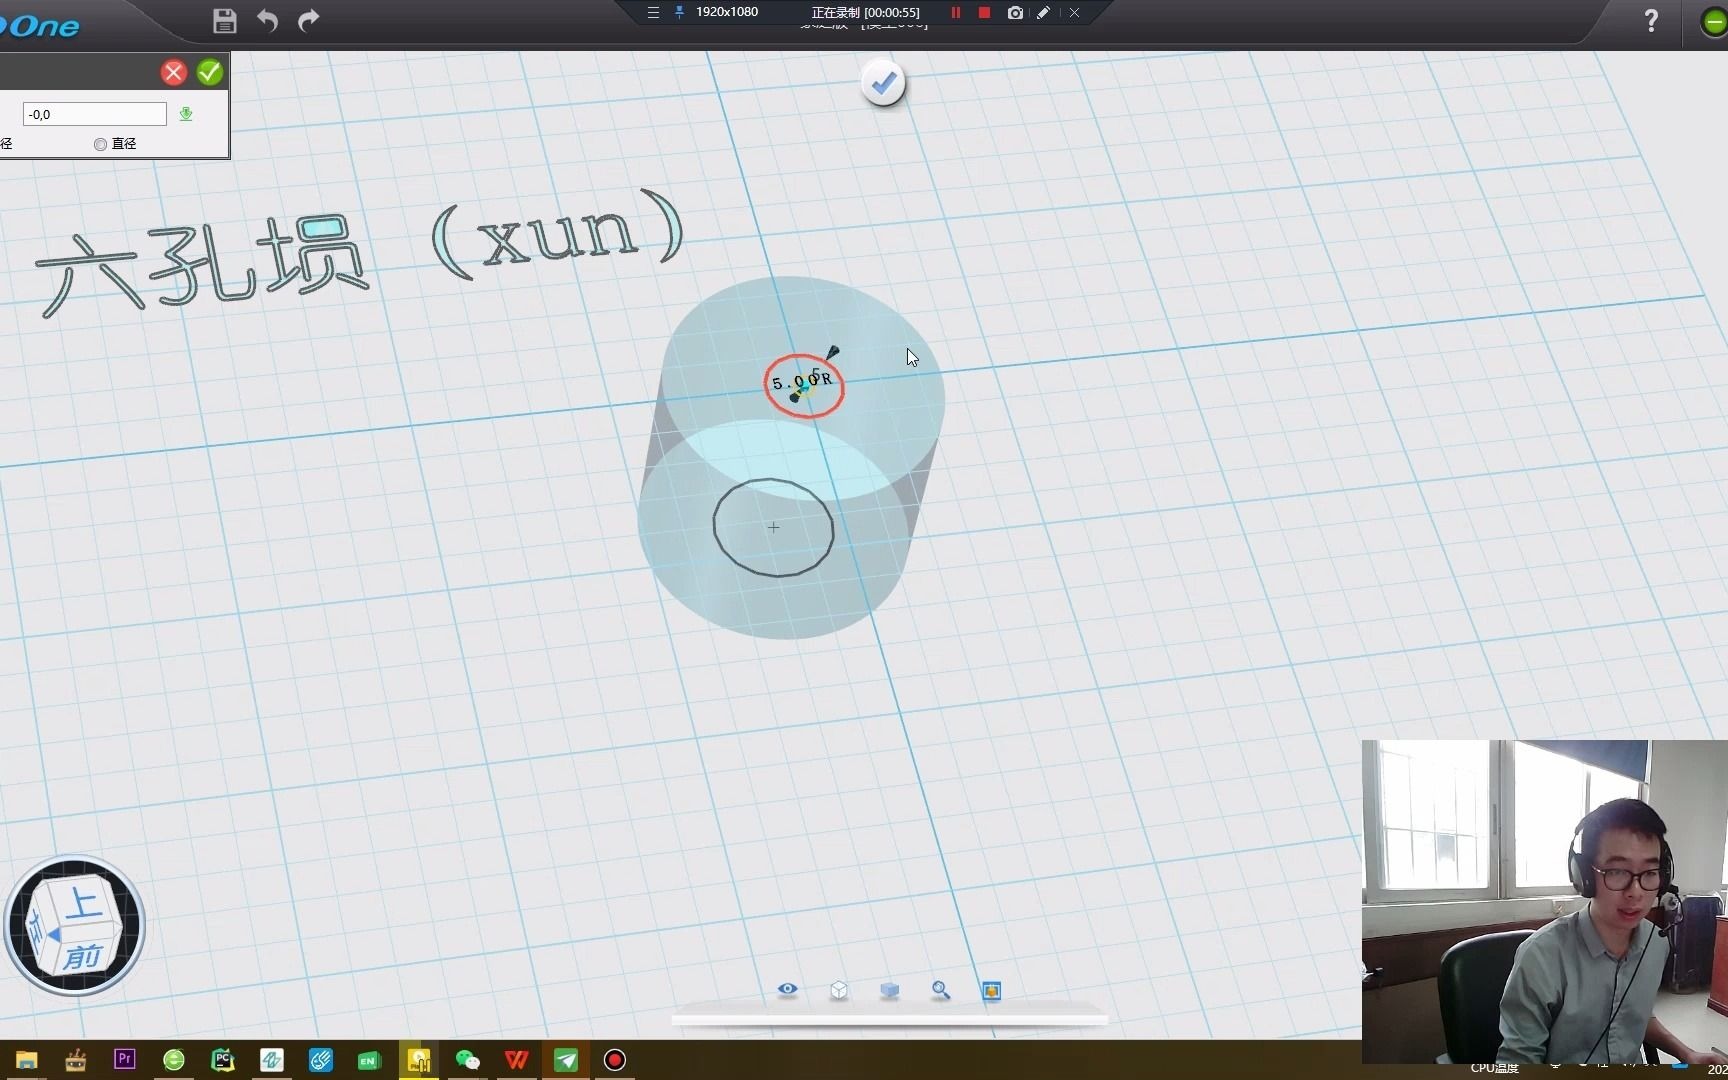Click the 上 face of the view cube
Screen dimensions: 1728x1080
click(84, 903)
